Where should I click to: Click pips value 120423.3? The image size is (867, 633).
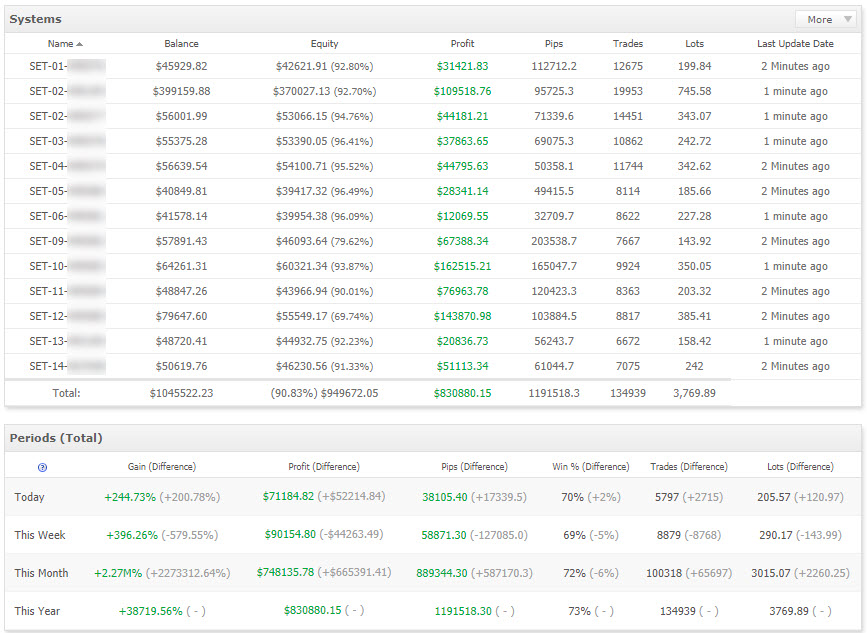(x=553, y=291)
